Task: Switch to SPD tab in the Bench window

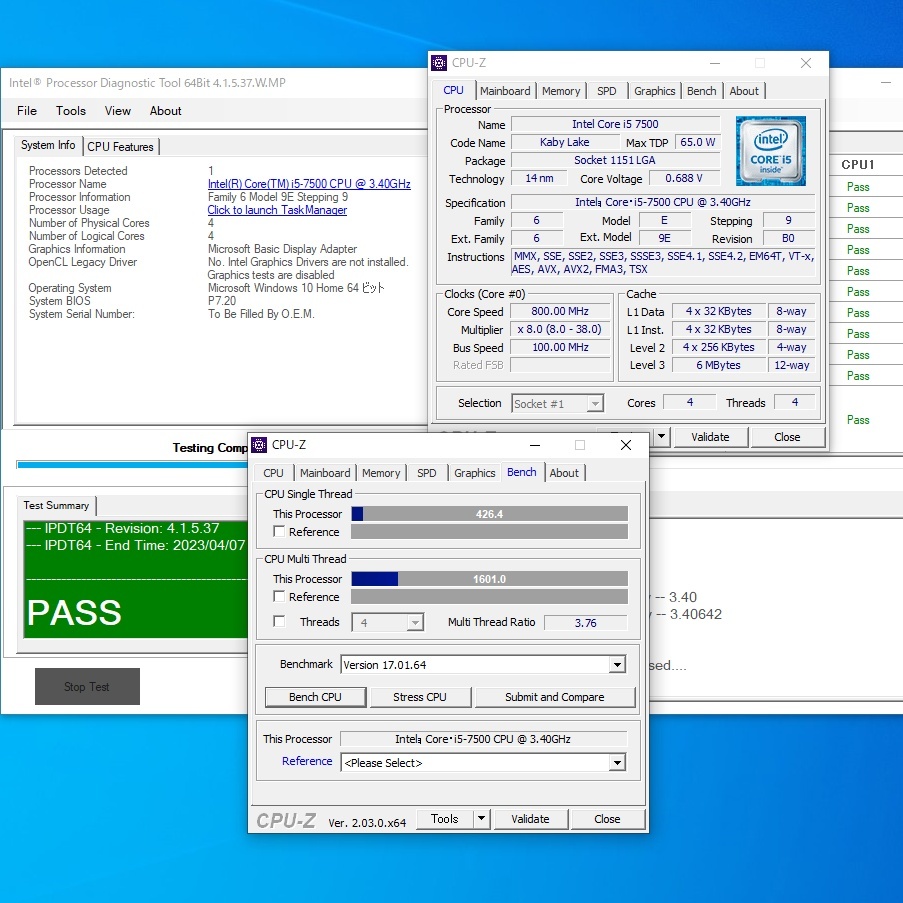Action: pos(427,473)
